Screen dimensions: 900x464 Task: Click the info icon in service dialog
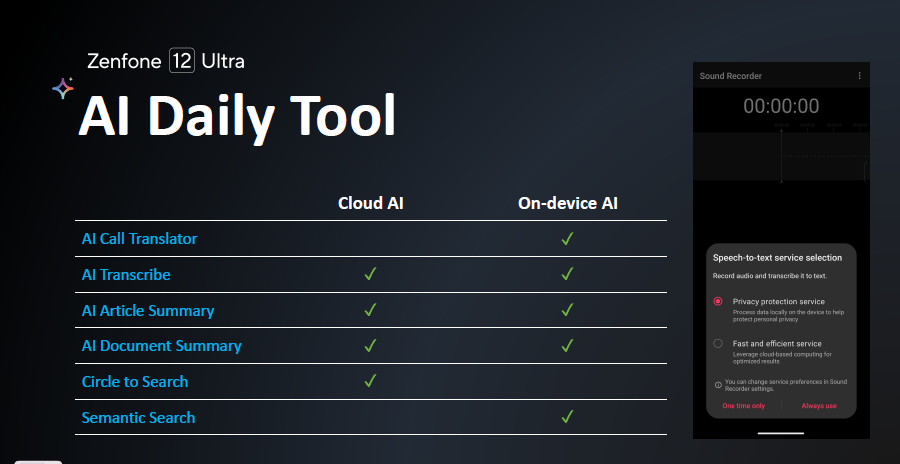[x=717, y=384]
